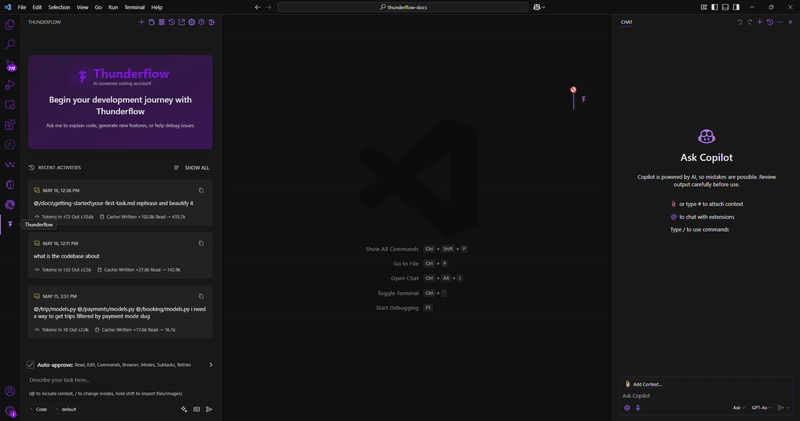Screen dimensions: 800x421
Task: Open Manage gear in activity bar
Action: 10,411
